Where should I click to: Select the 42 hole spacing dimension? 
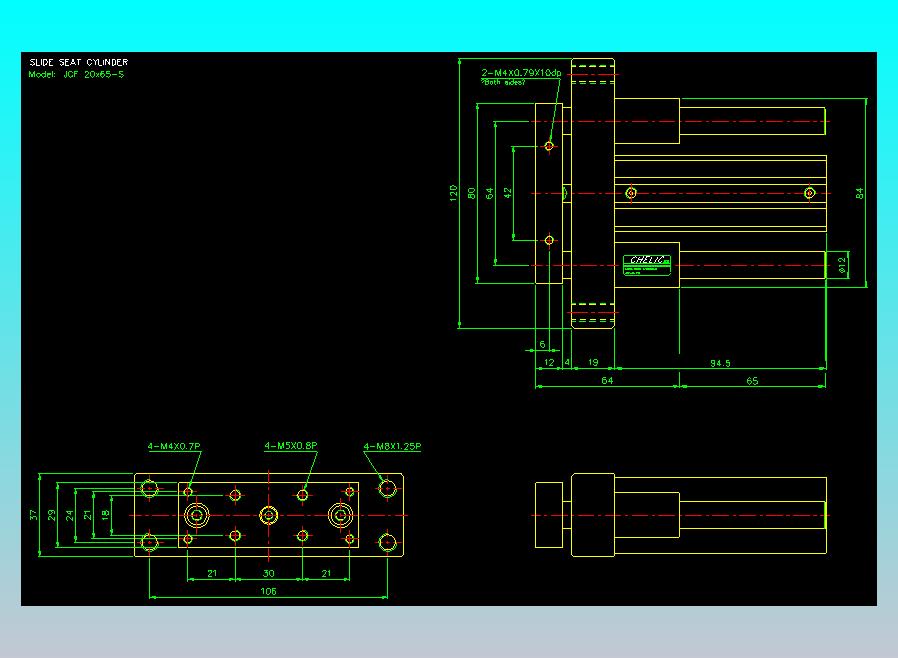507,194
